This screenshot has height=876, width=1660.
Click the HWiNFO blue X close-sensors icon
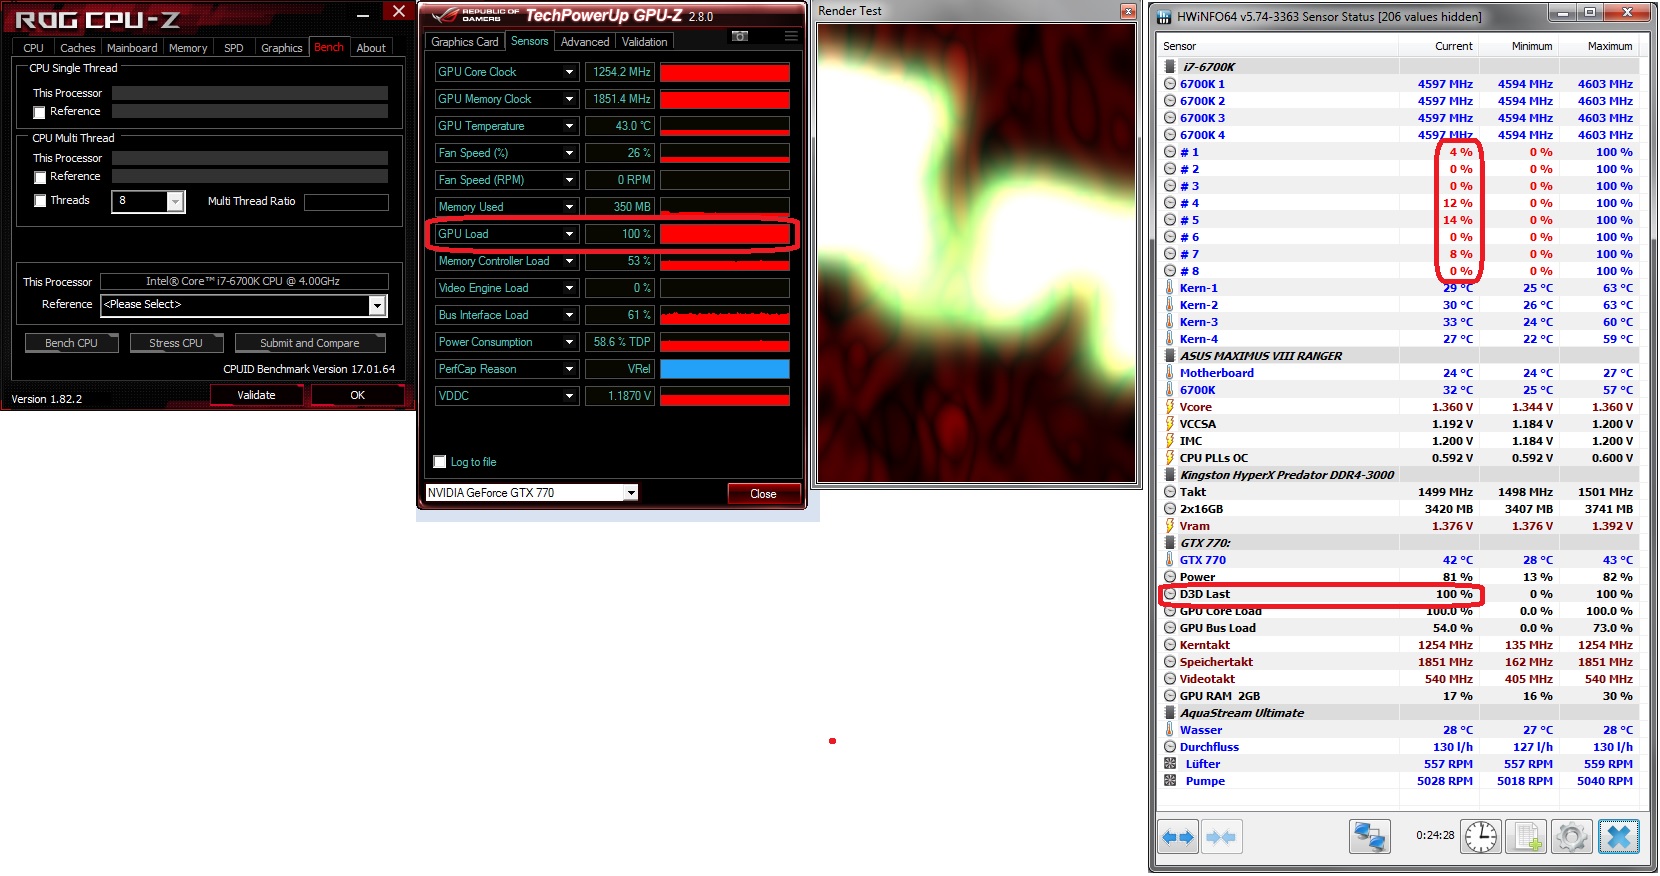pyautogui.click(x=1619, y=837)
